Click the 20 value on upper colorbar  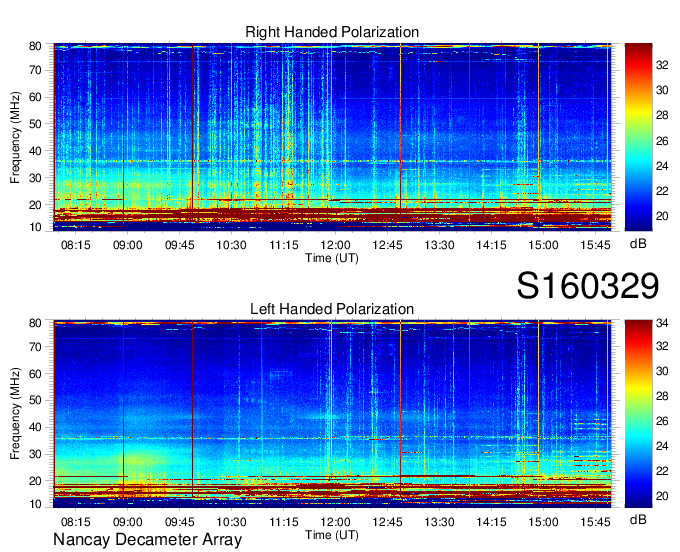coord(662,216)
